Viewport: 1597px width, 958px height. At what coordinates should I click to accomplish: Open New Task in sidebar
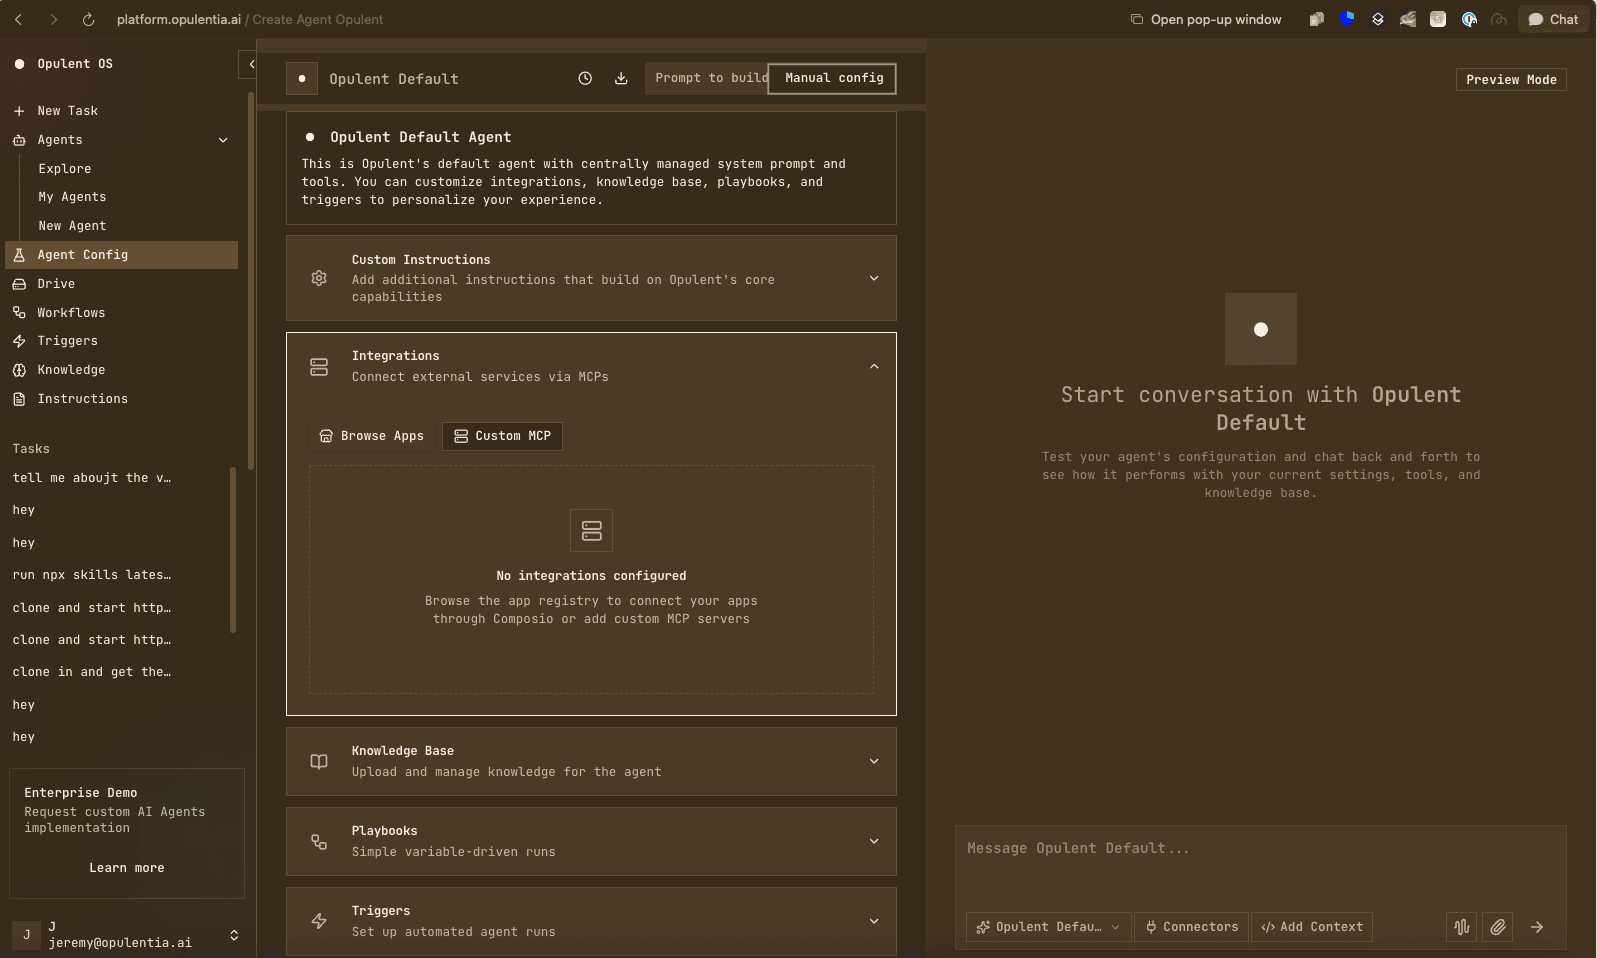tap(121, 111)
